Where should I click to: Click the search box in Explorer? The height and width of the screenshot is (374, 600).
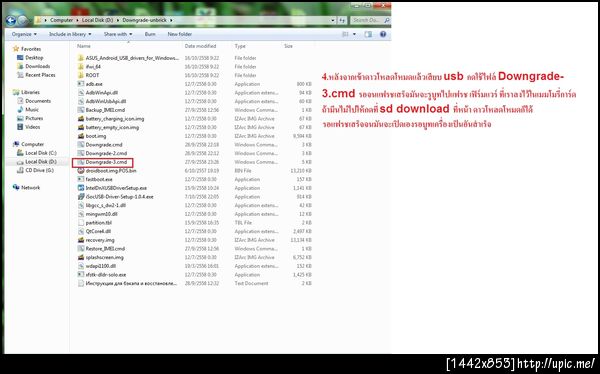coord(370,20)
